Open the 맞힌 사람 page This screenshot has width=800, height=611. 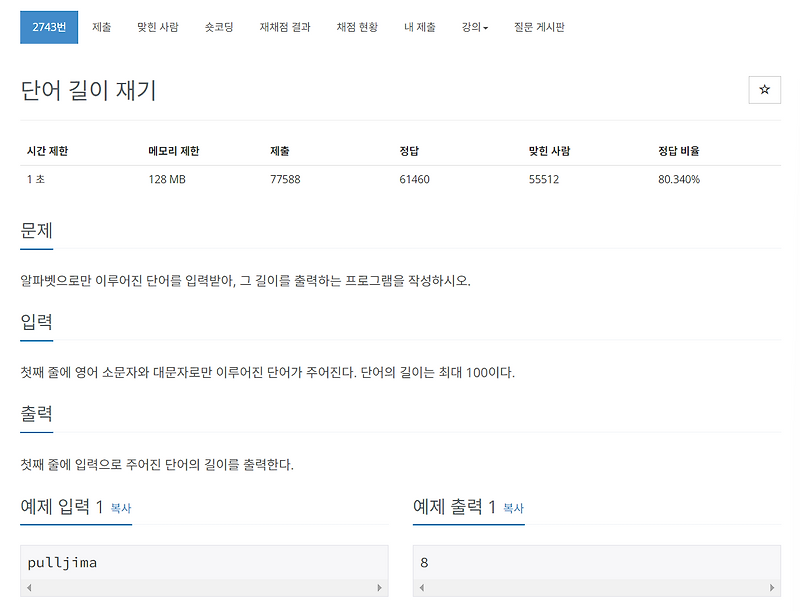pos(160,28)
